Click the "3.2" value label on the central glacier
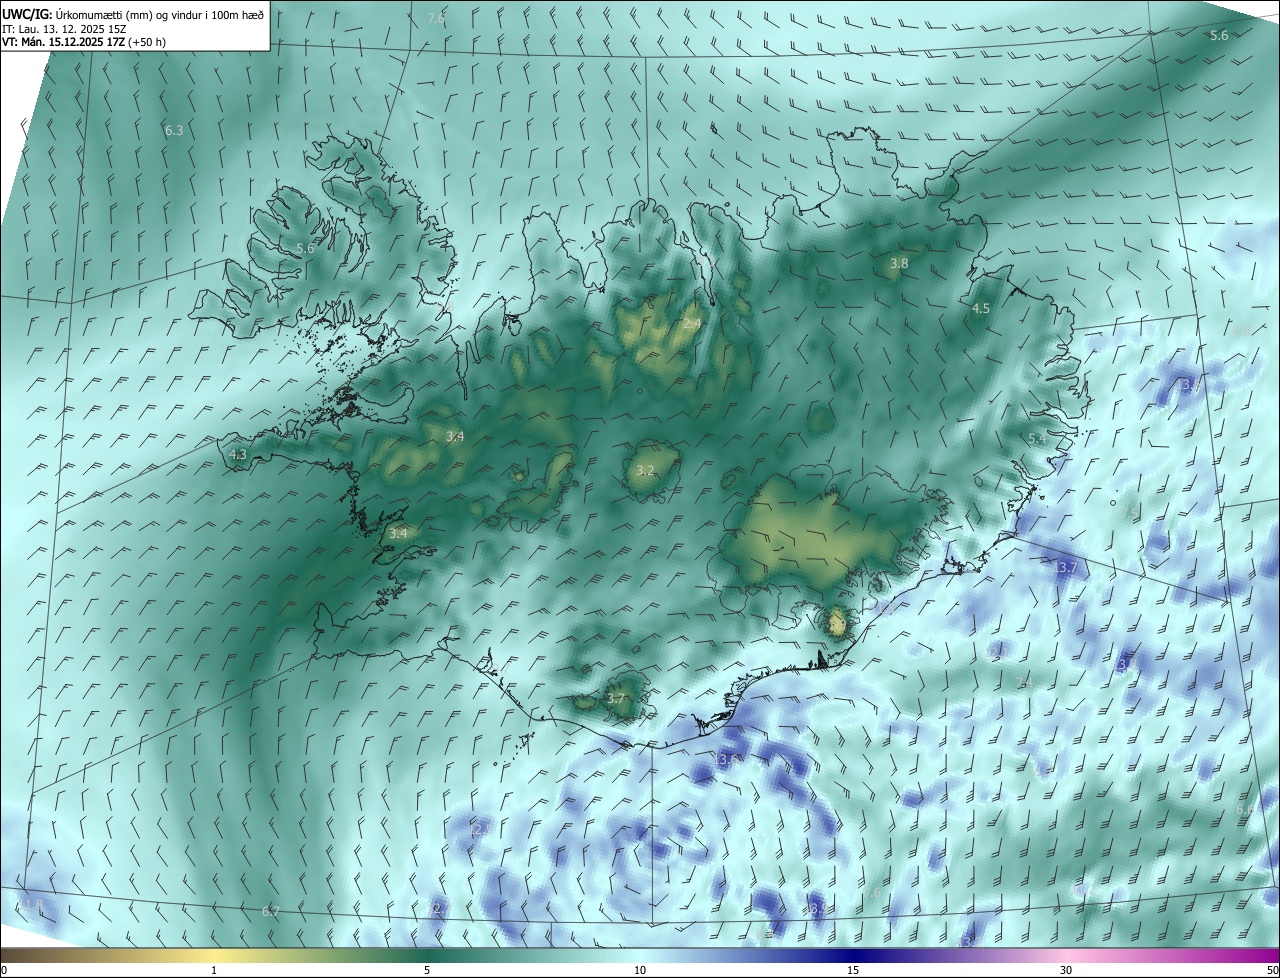Screen dimensions: 1280x978 (645, 470)
